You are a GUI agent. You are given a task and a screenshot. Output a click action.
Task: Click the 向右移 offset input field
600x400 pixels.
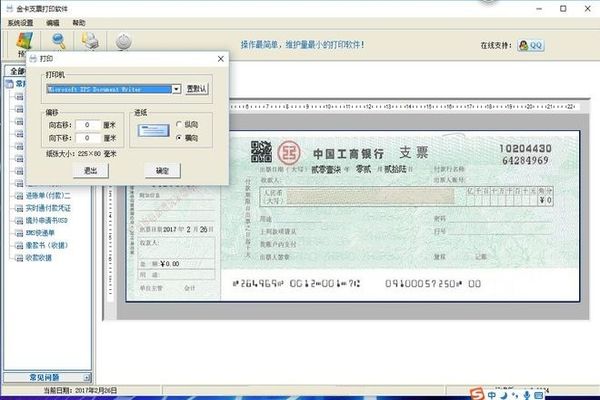[x=90, y=124]
